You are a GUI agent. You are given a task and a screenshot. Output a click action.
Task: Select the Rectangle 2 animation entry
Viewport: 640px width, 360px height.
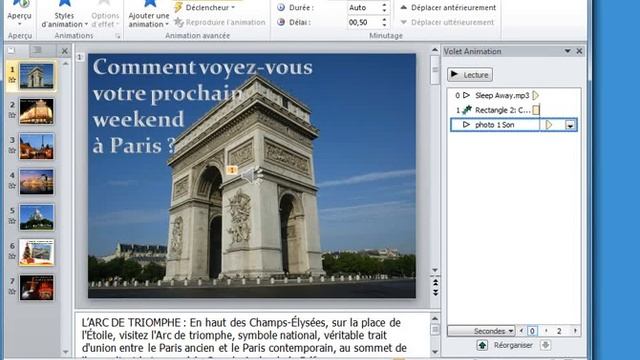(x=513, y=110)
